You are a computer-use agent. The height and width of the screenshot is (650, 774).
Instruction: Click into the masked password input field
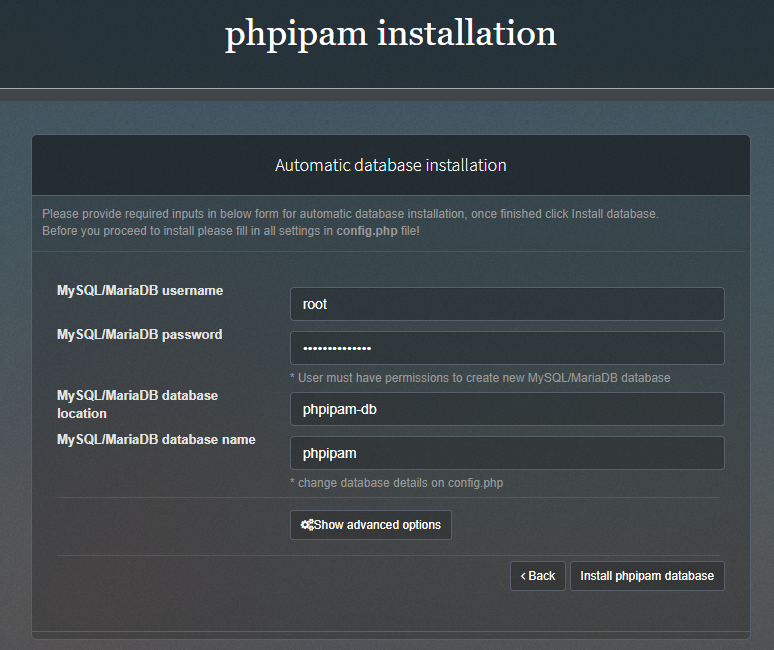tap(506, 348)
